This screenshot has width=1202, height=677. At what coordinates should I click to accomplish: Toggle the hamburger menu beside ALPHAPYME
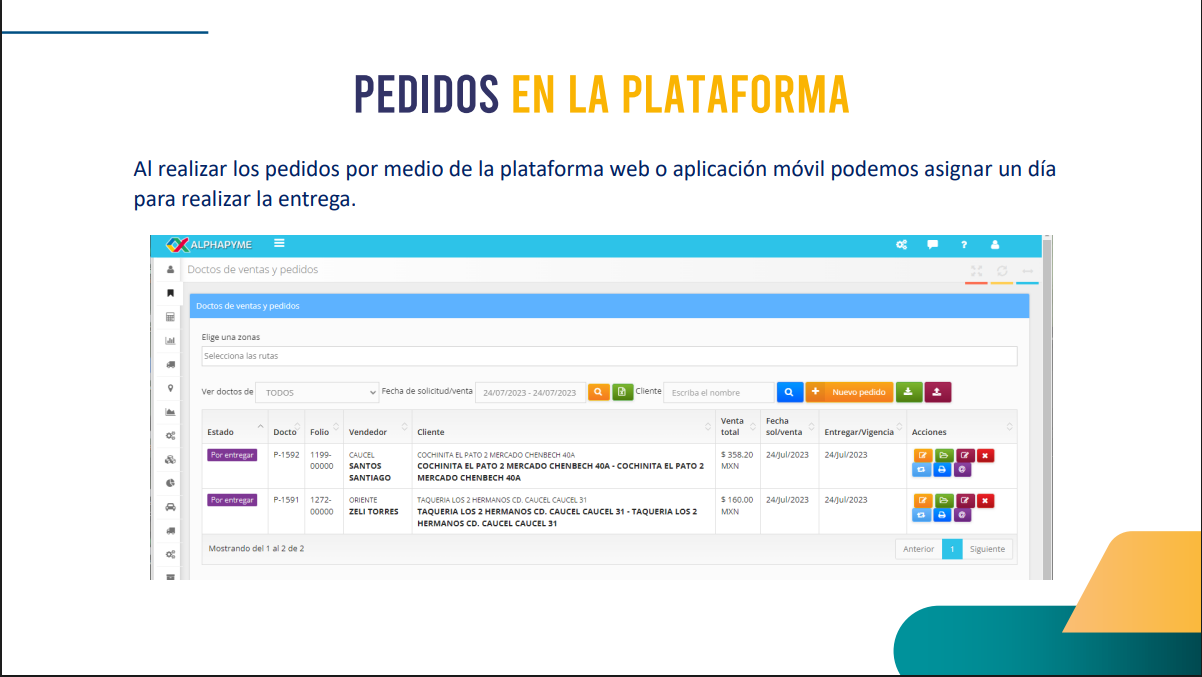(x=279, y=243)
